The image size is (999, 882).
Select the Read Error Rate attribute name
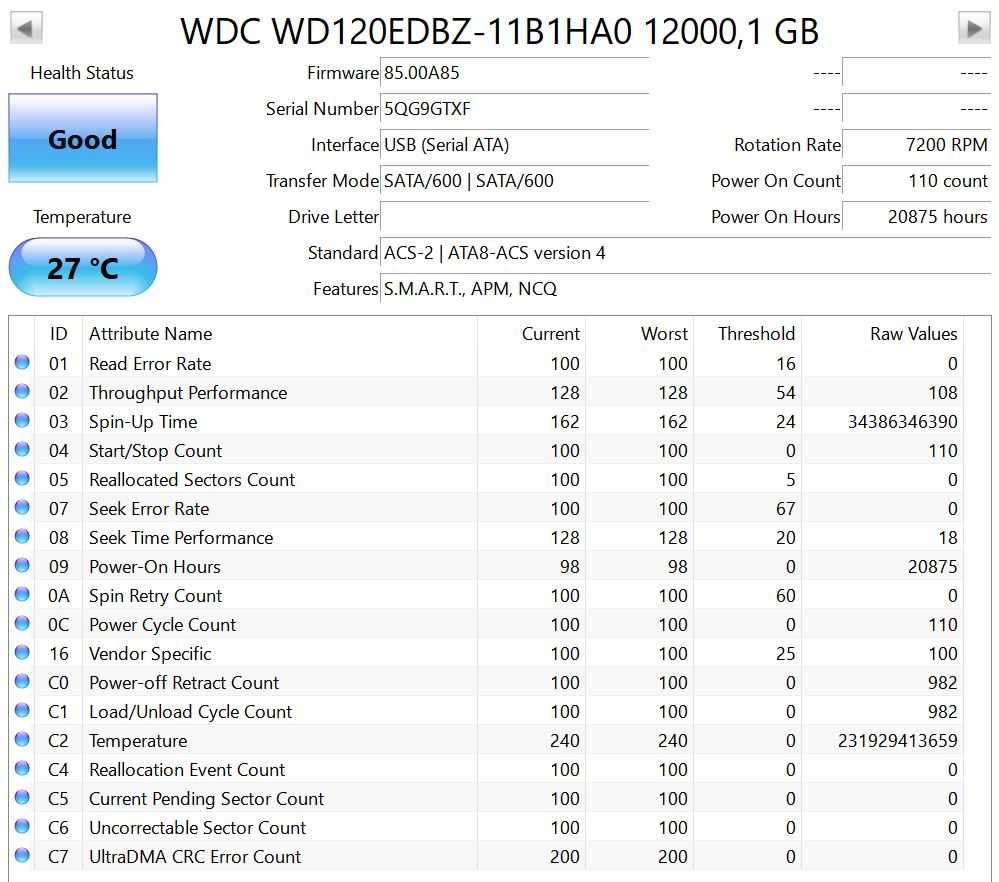(x=150, y=364)
